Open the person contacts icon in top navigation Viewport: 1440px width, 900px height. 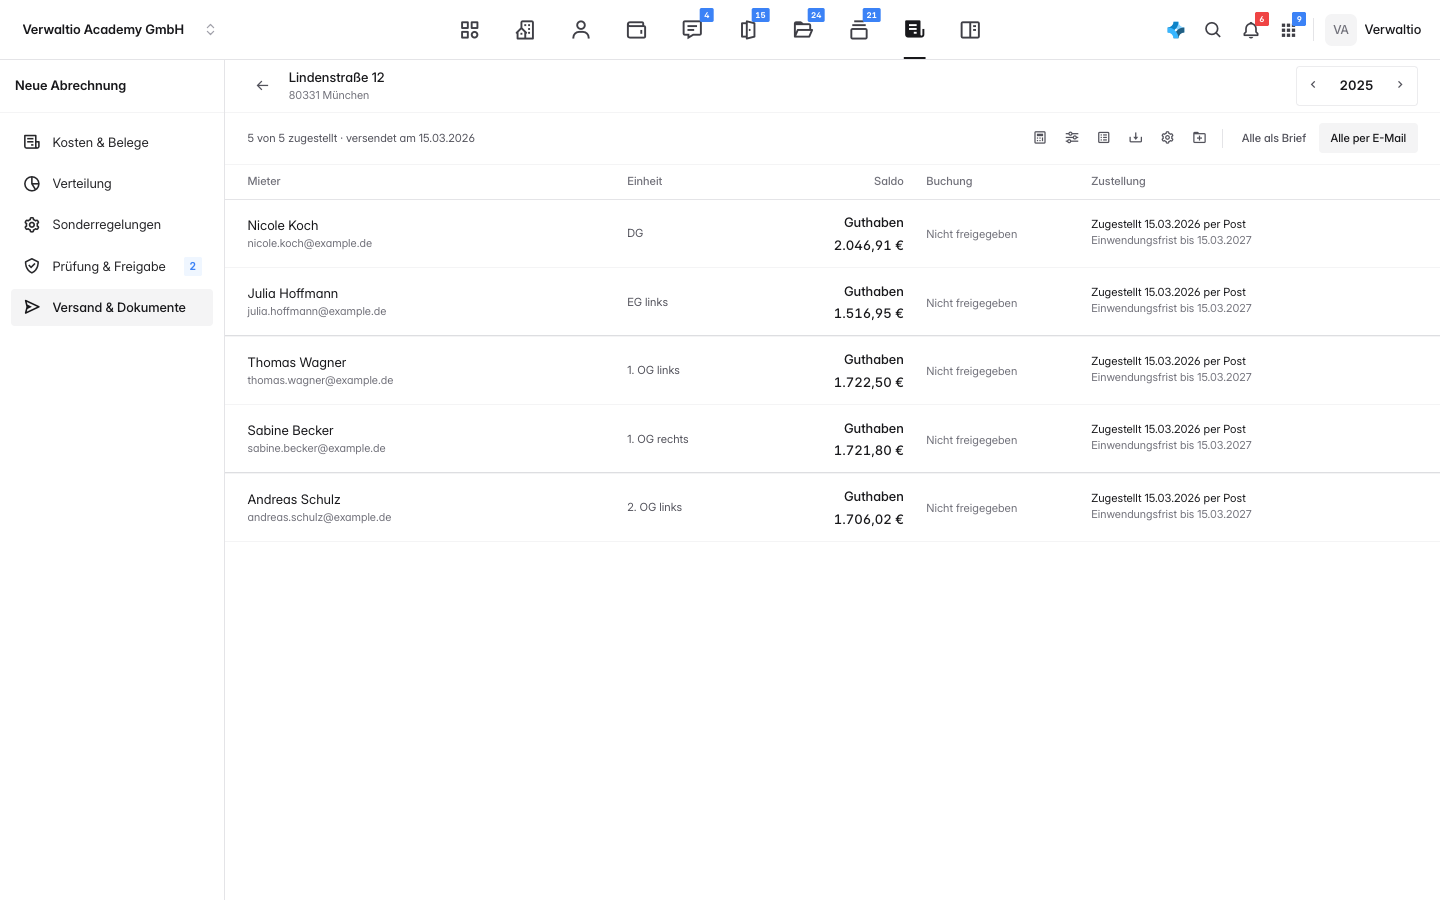tap(581, 30)
